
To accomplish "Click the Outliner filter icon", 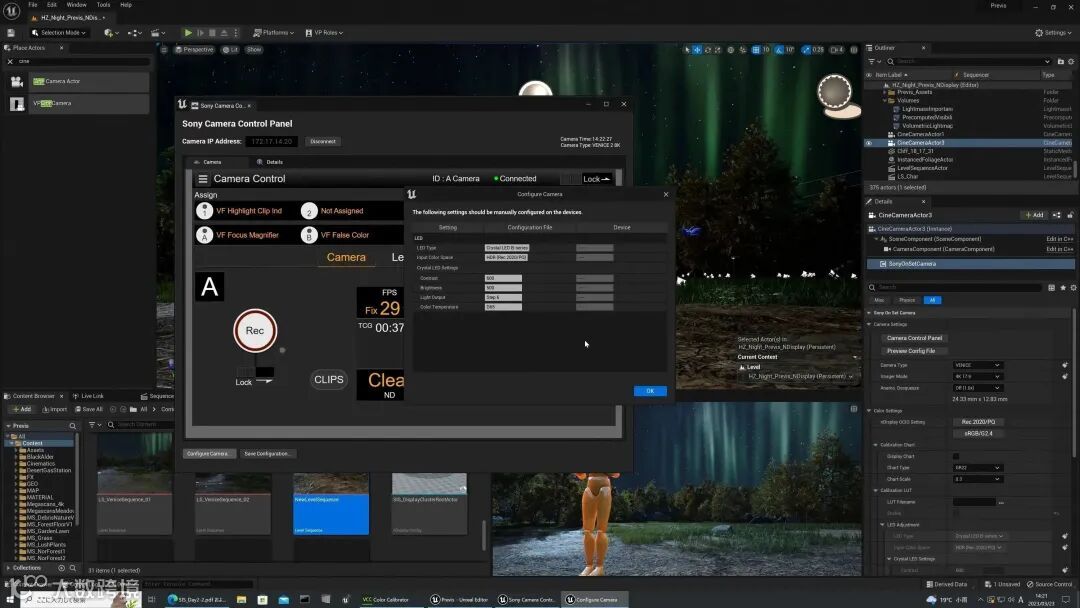I will click(x=873, y=61).
